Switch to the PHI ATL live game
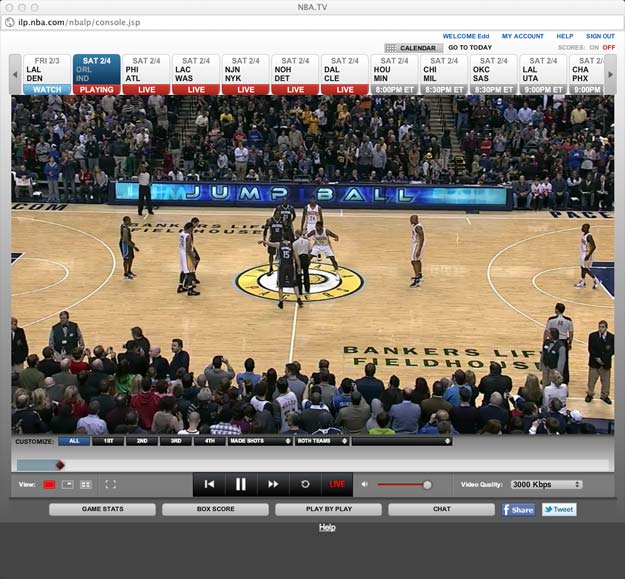The height and width of the screenshot is (579, 625). 146,75
